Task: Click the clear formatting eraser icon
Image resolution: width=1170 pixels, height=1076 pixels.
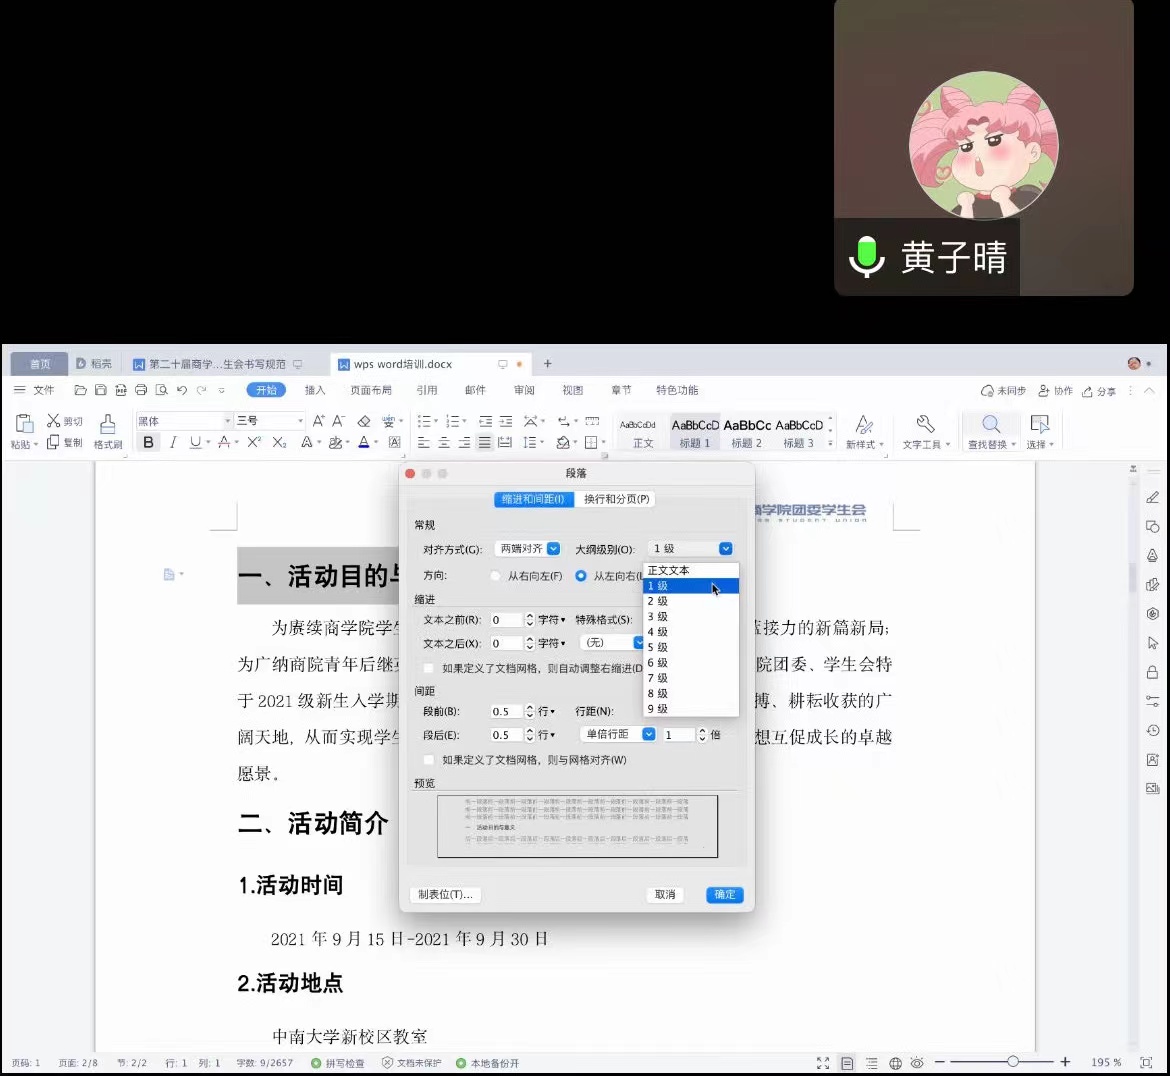Action: 364,421
